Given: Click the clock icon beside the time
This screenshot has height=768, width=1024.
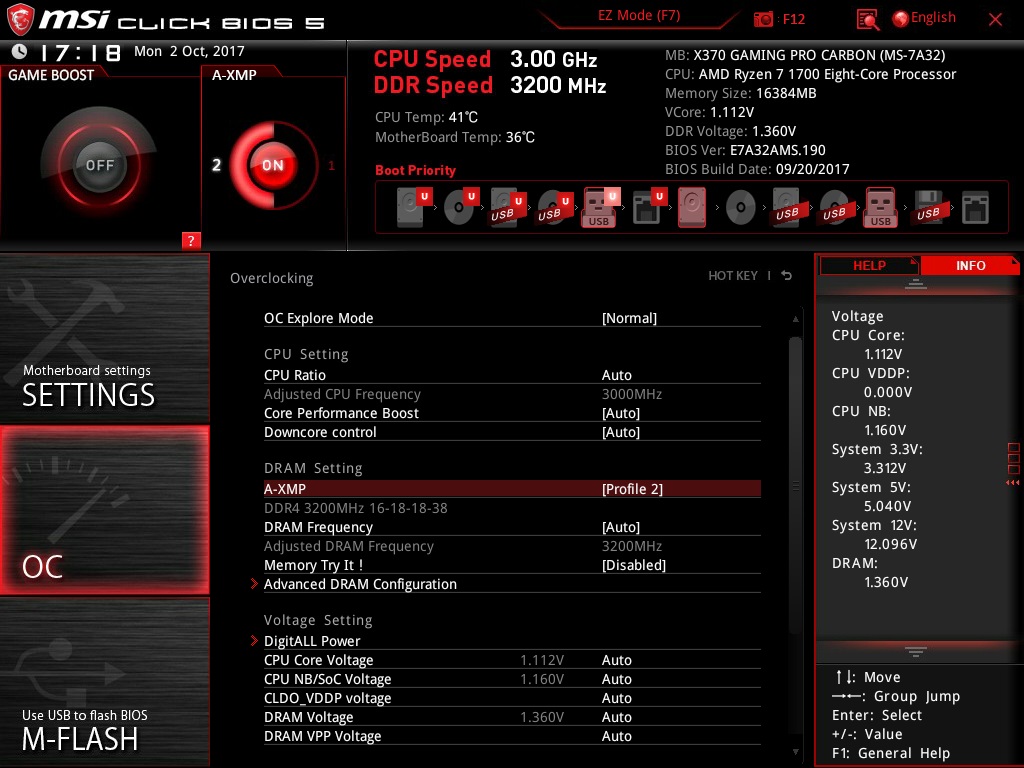Looking at the screenshot, I should pyautogui.click(x=20, y=51).
